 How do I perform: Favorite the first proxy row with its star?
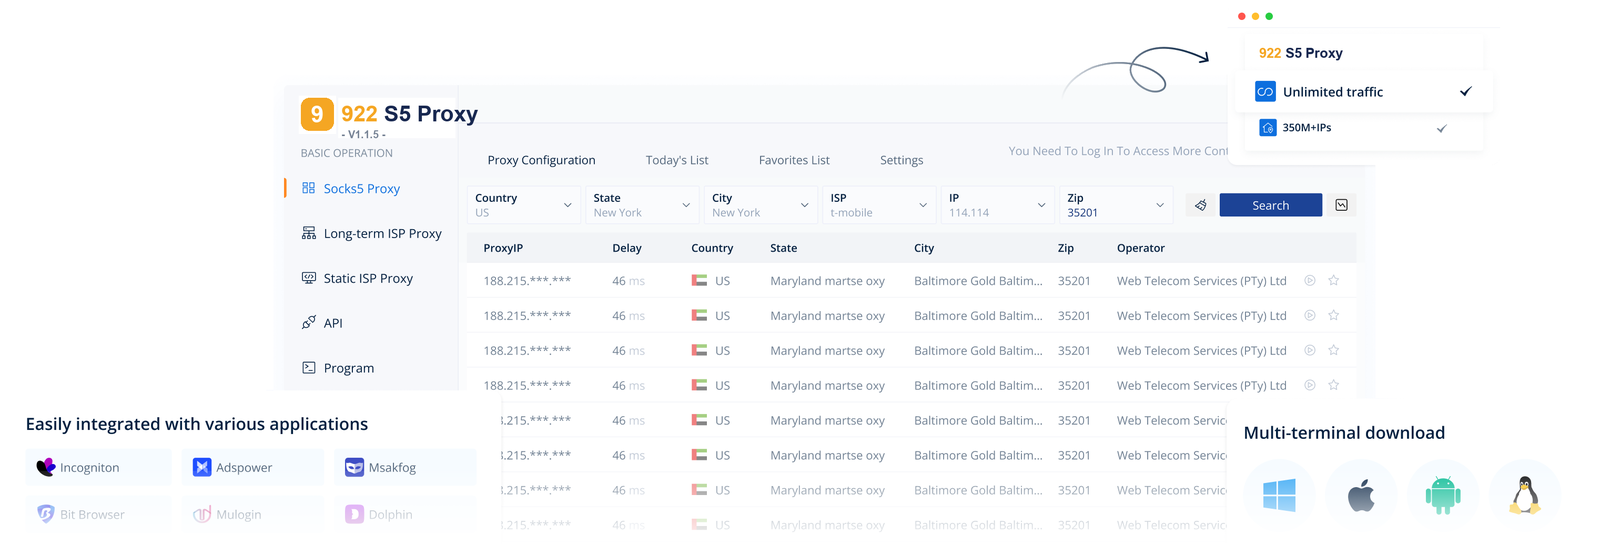click(1333, 281)
